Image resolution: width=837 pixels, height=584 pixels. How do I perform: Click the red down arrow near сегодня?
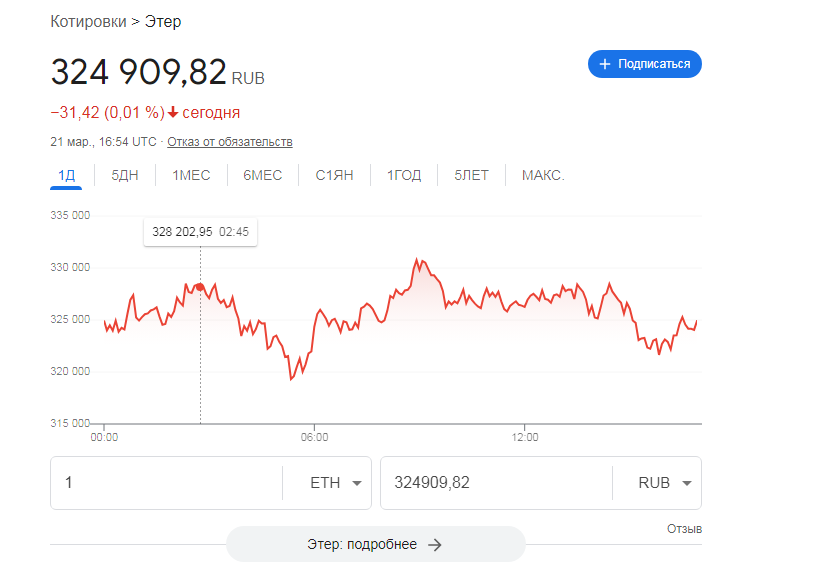(173, 112)
